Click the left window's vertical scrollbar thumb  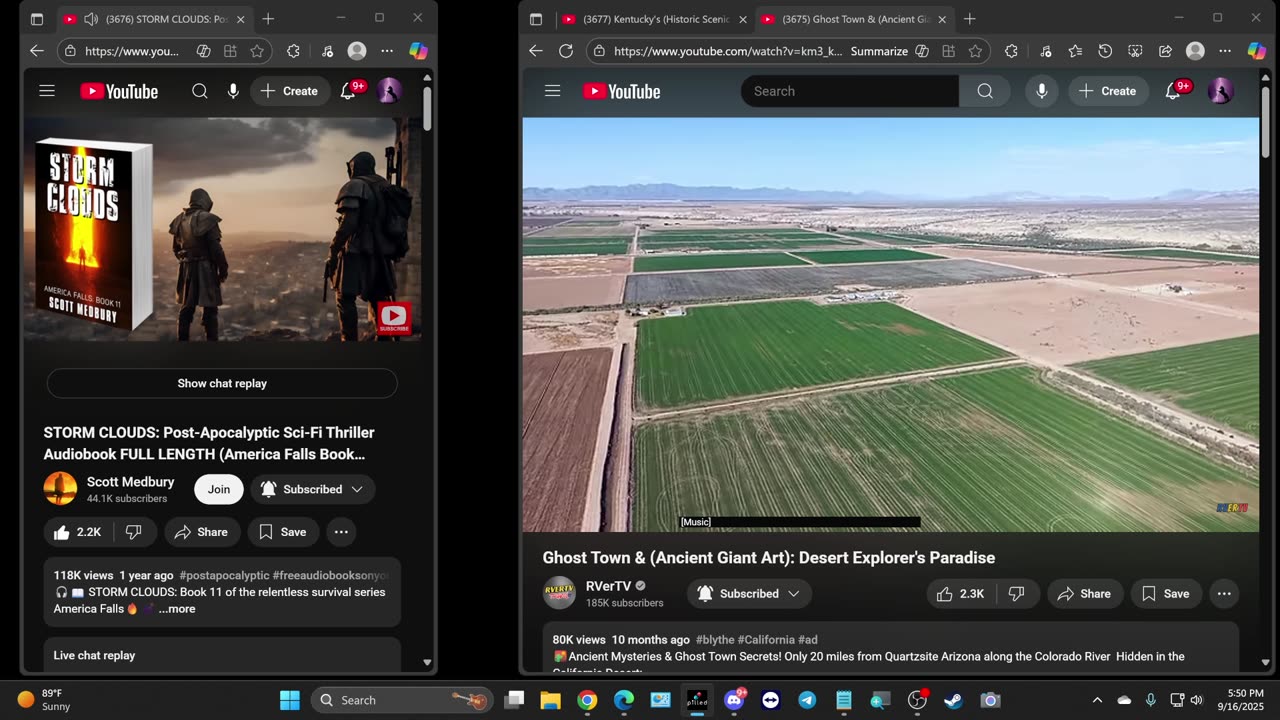[x=427, y=108]
